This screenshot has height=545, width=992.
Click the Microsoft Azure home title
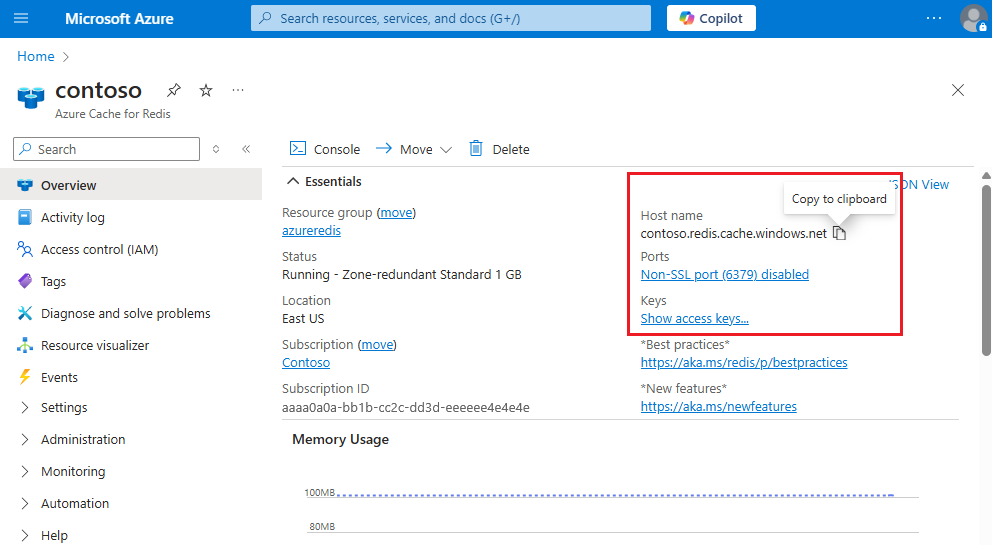(119, 19)
